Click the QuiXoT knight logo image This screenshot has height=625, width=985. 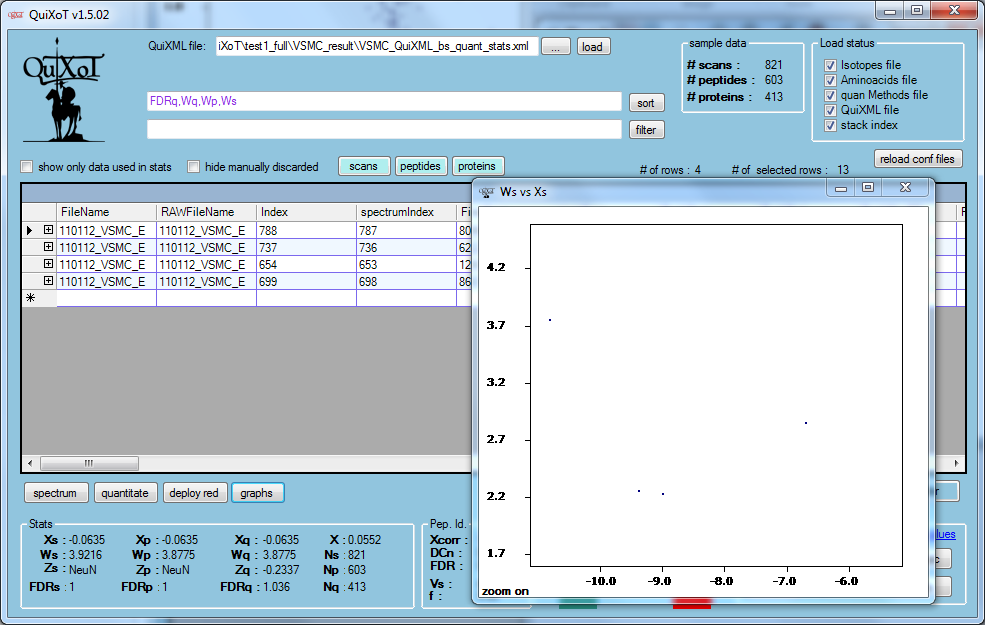tap(64, 92)
